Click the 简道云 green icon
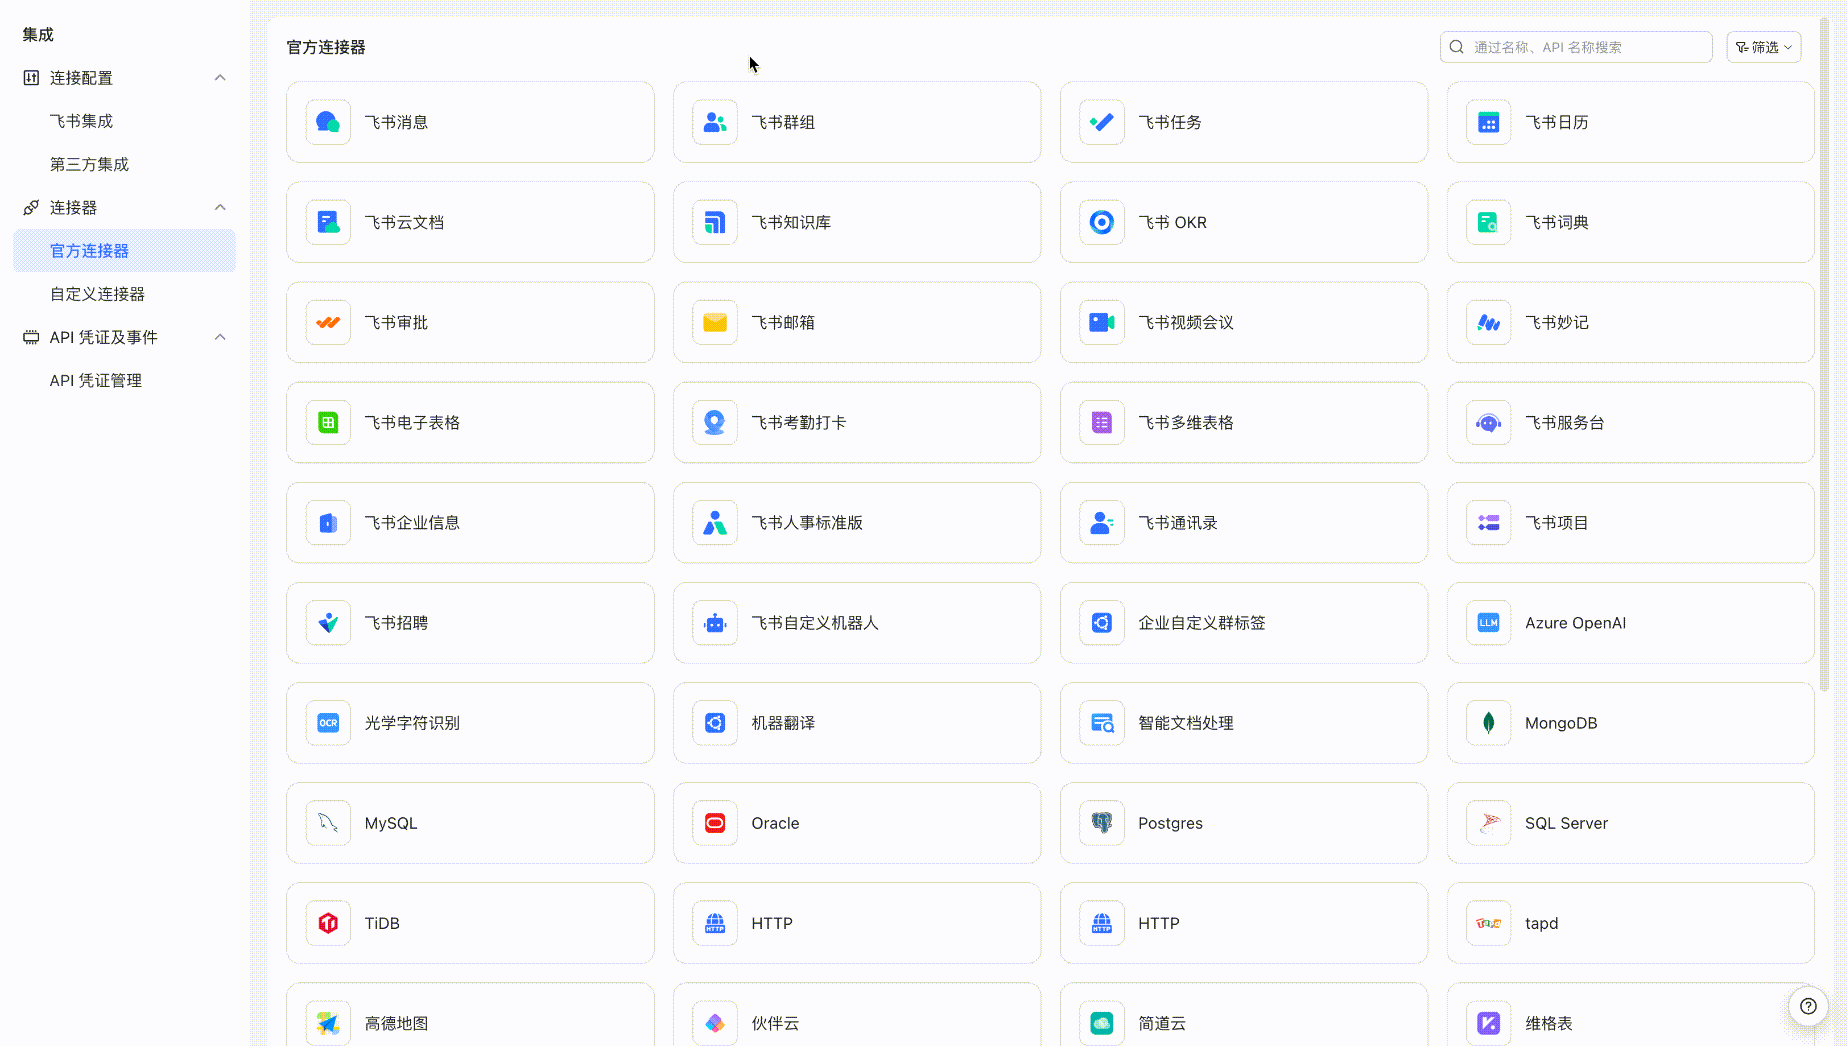 coord(1102,1022)
